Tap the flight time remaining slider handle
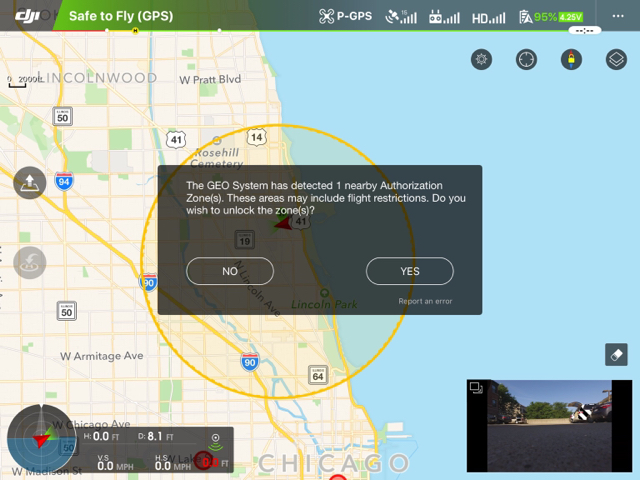The width and height of the screenshot is (640, 480). 584,31
